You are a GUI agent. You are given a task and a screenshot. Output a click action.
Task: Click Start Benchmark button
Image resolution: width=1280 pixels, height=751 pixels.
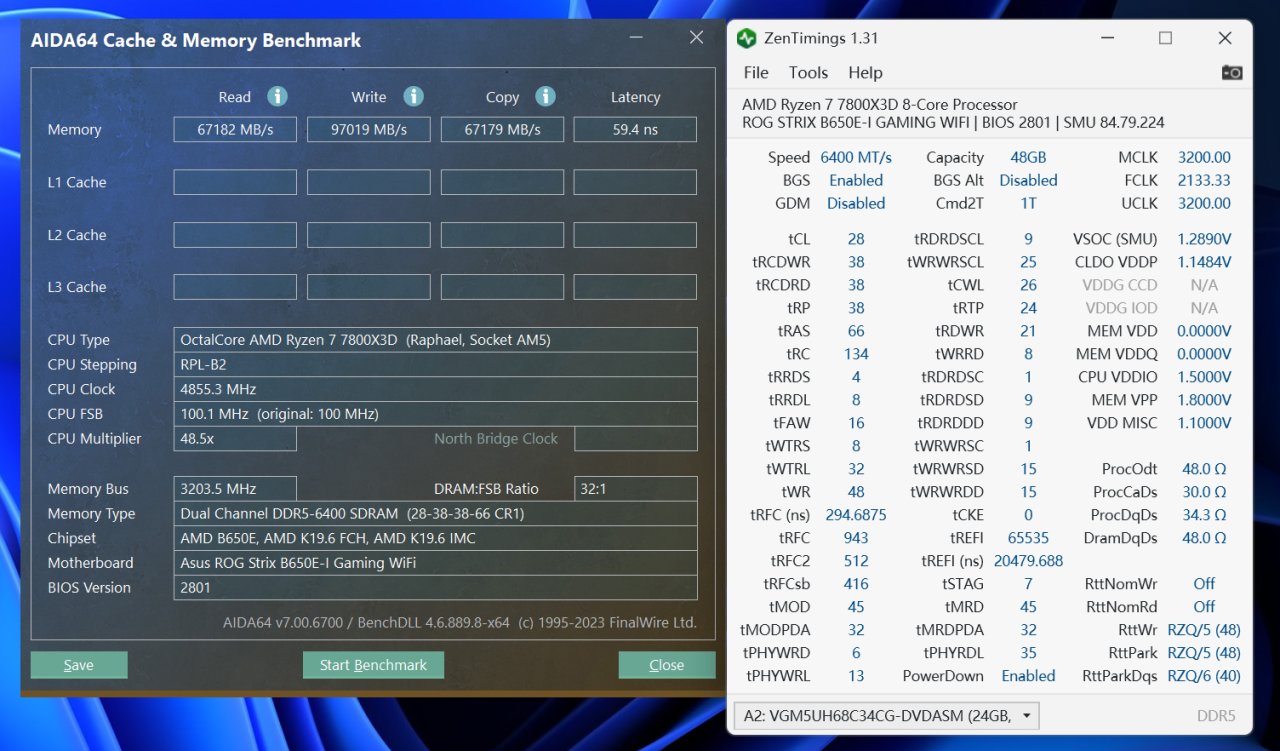[x=373, y=665]
